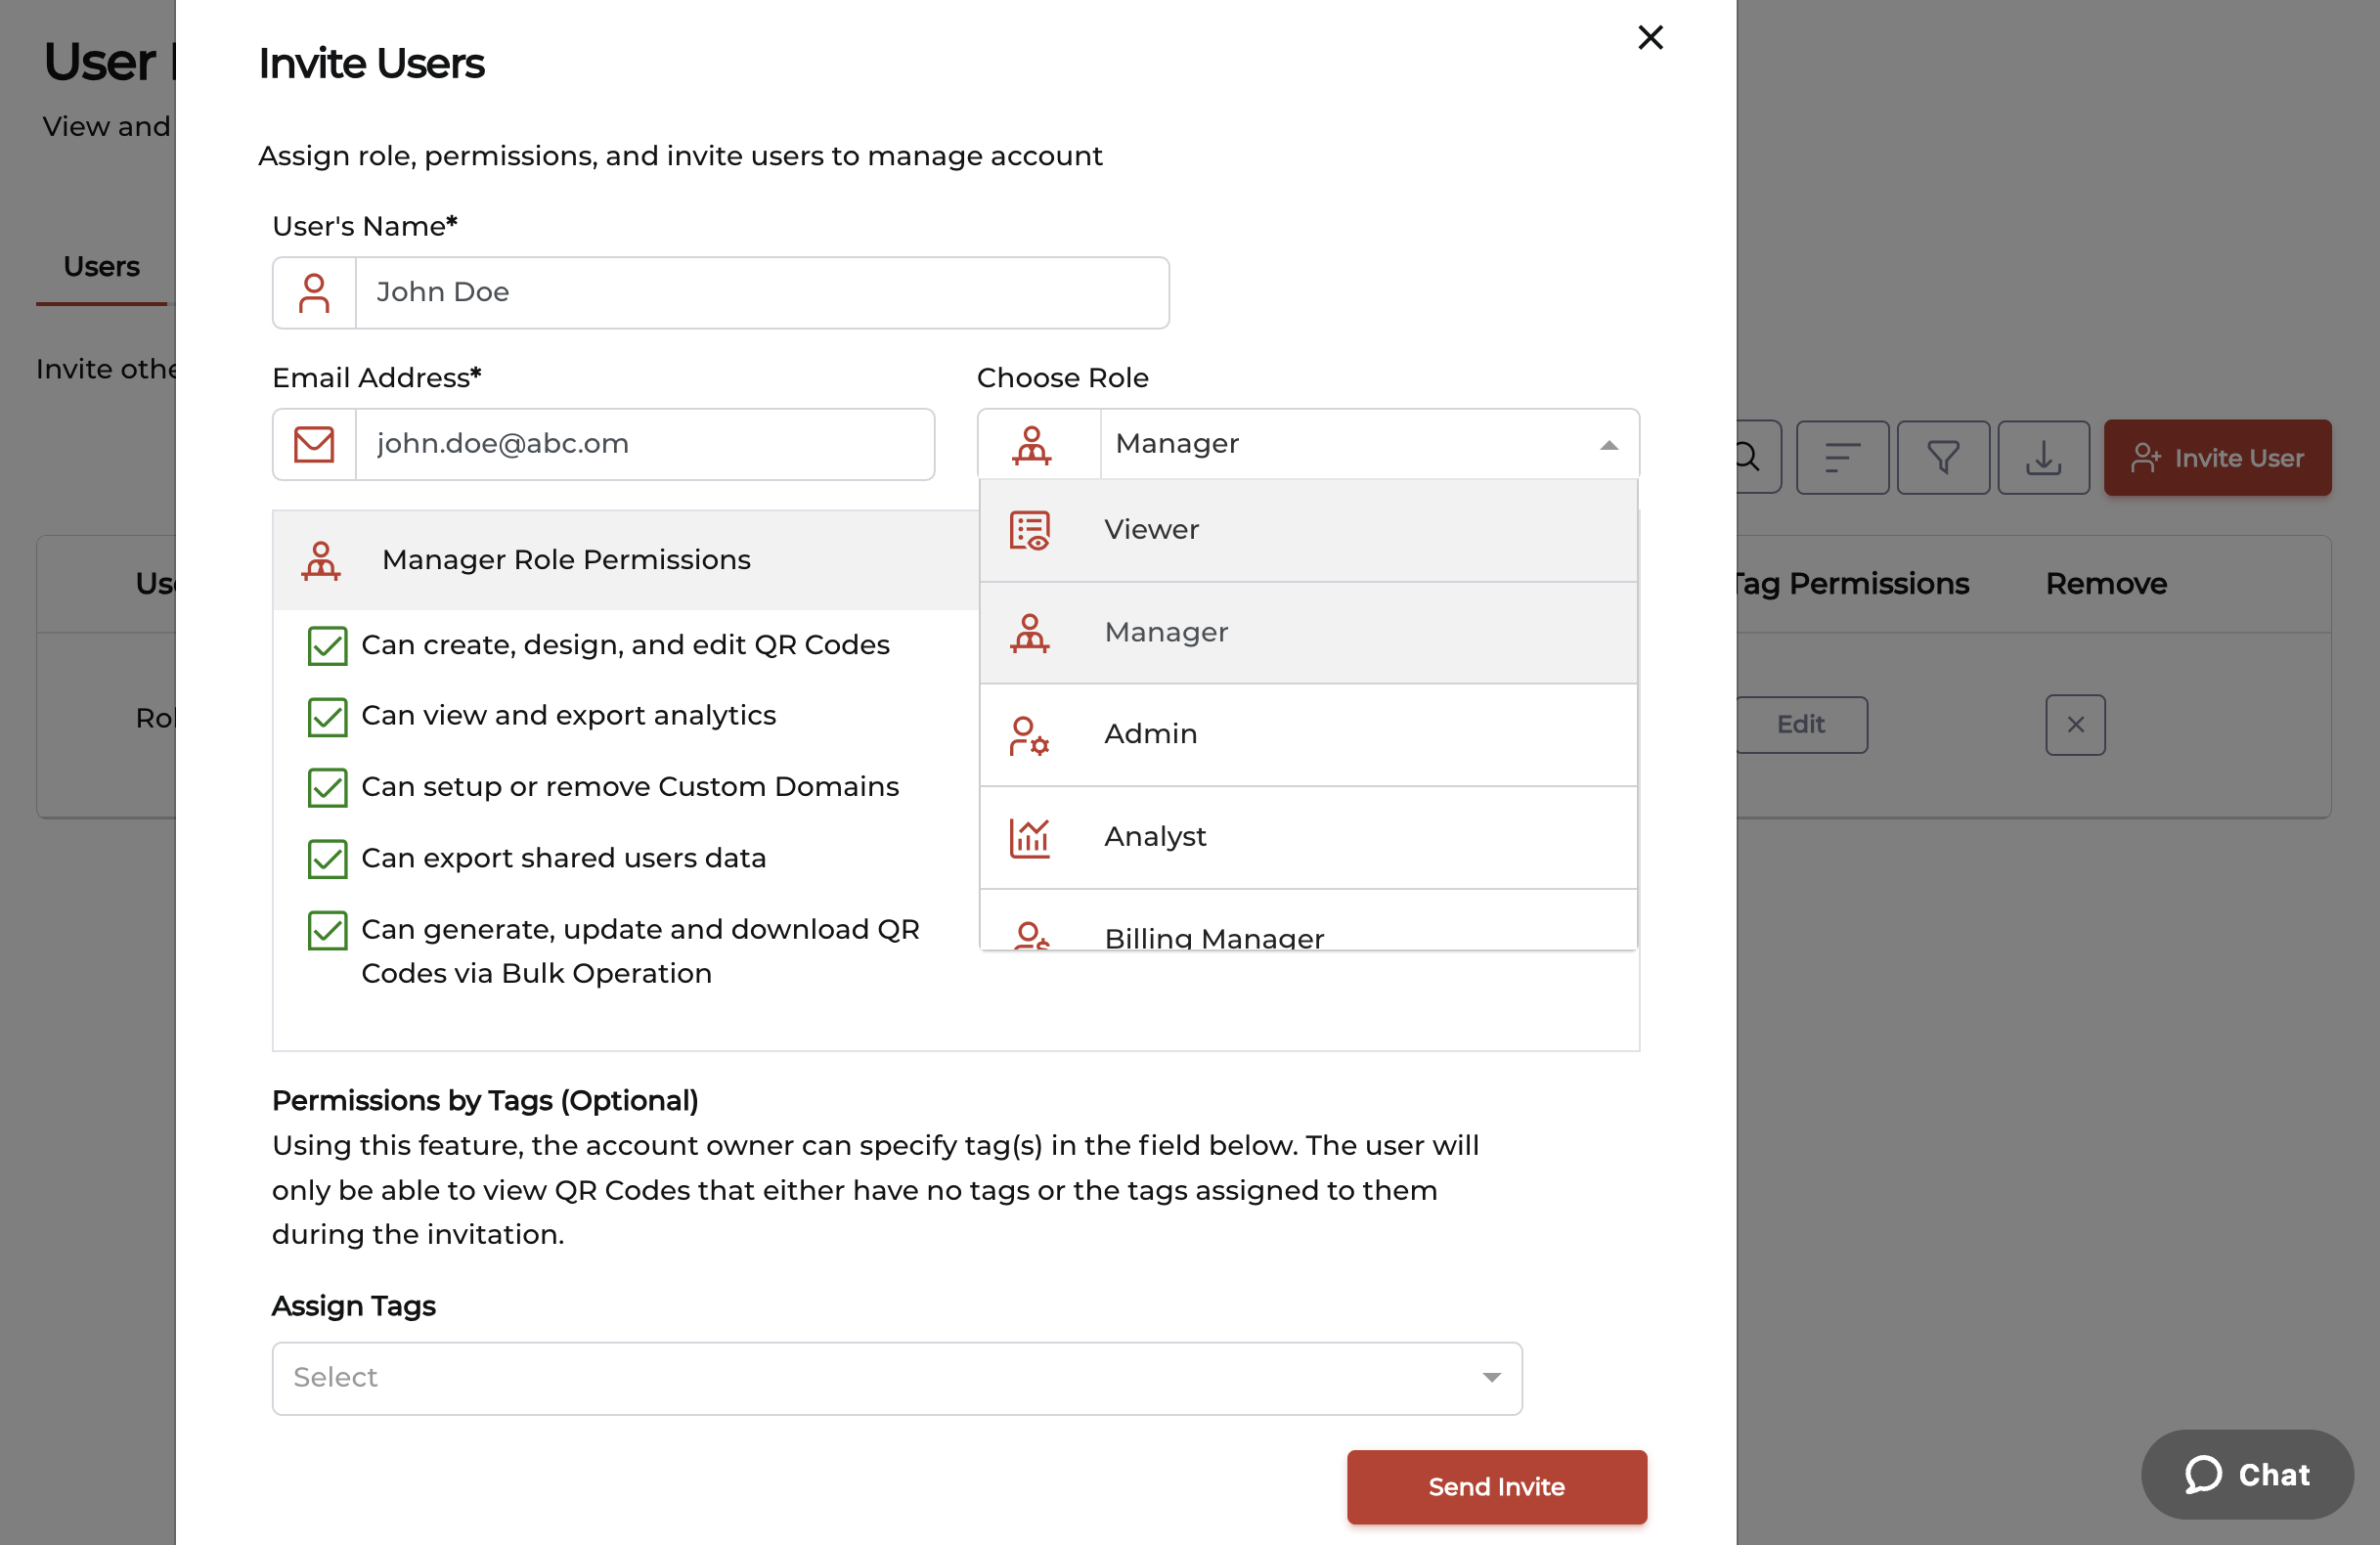Open the Chat widget

(x=2247, y=1474)
